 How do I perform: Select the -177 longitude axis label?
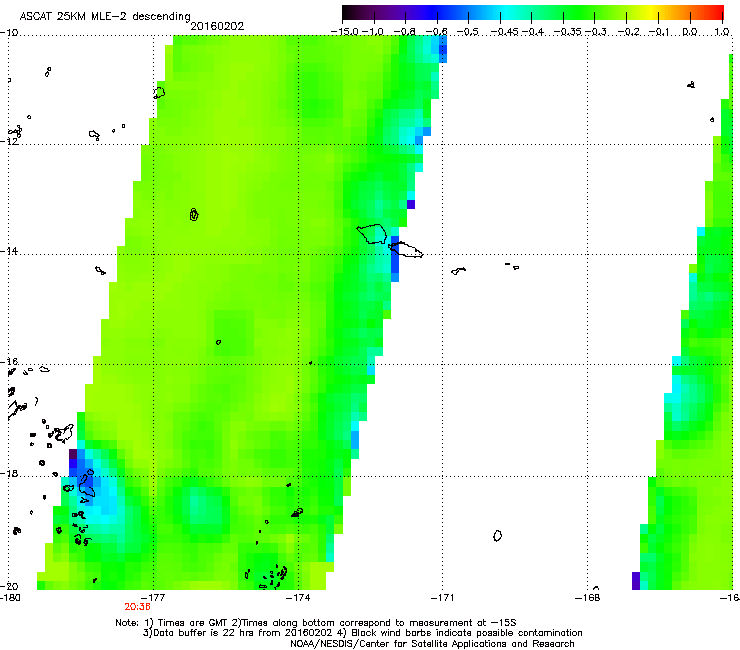pyautogui.click(x=154, y=598)
